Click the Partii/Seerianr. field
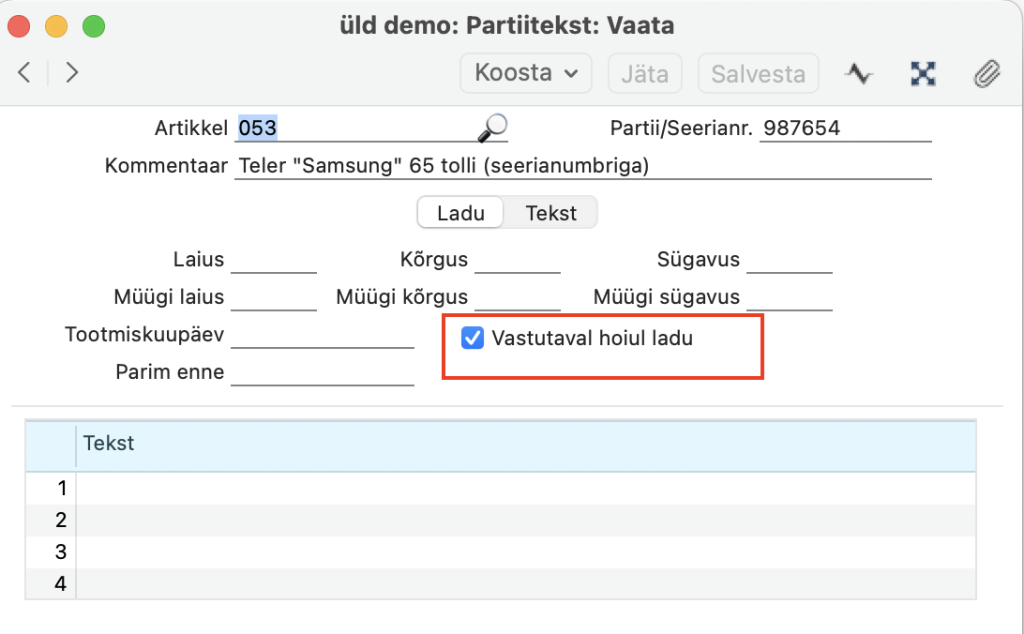 [x=844, y=129]
